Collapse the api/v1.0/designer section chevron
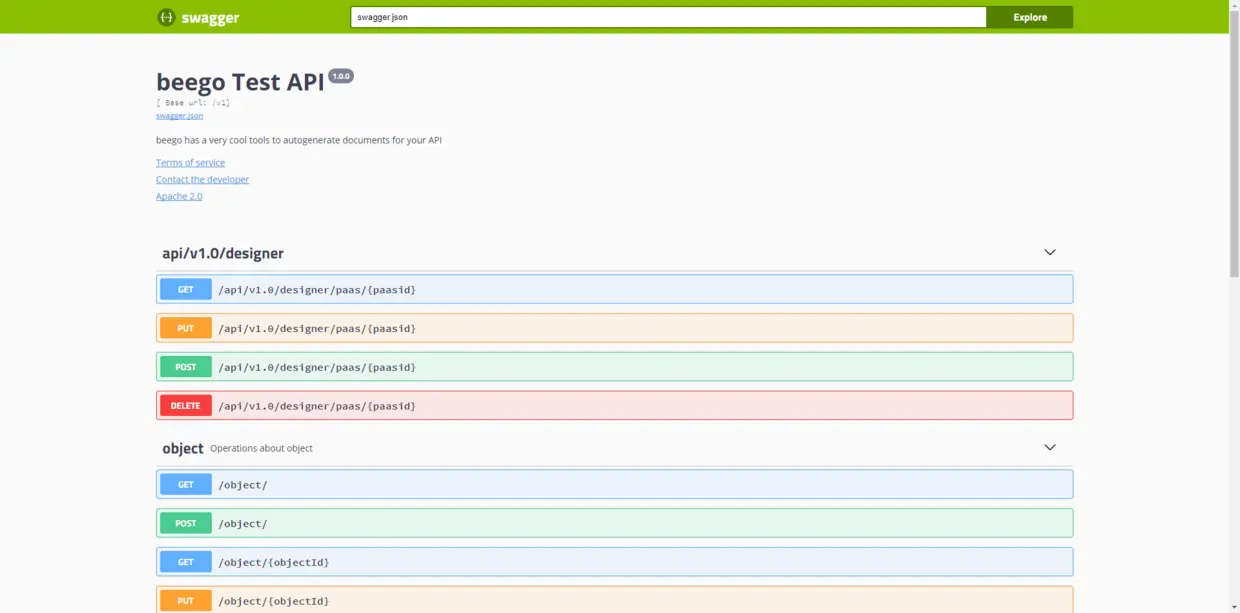 pyautogui.click(x=1050, y=252)
